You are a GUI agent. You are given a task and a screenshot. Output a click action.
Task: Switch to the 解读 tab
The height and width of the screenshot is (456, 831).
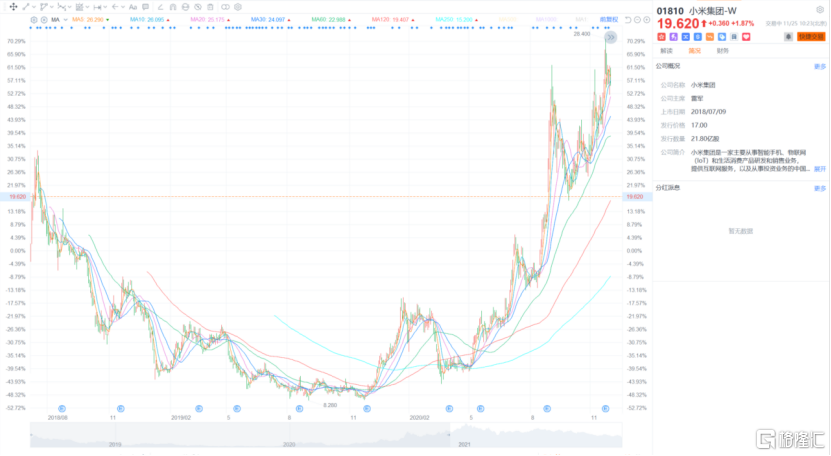666,51
